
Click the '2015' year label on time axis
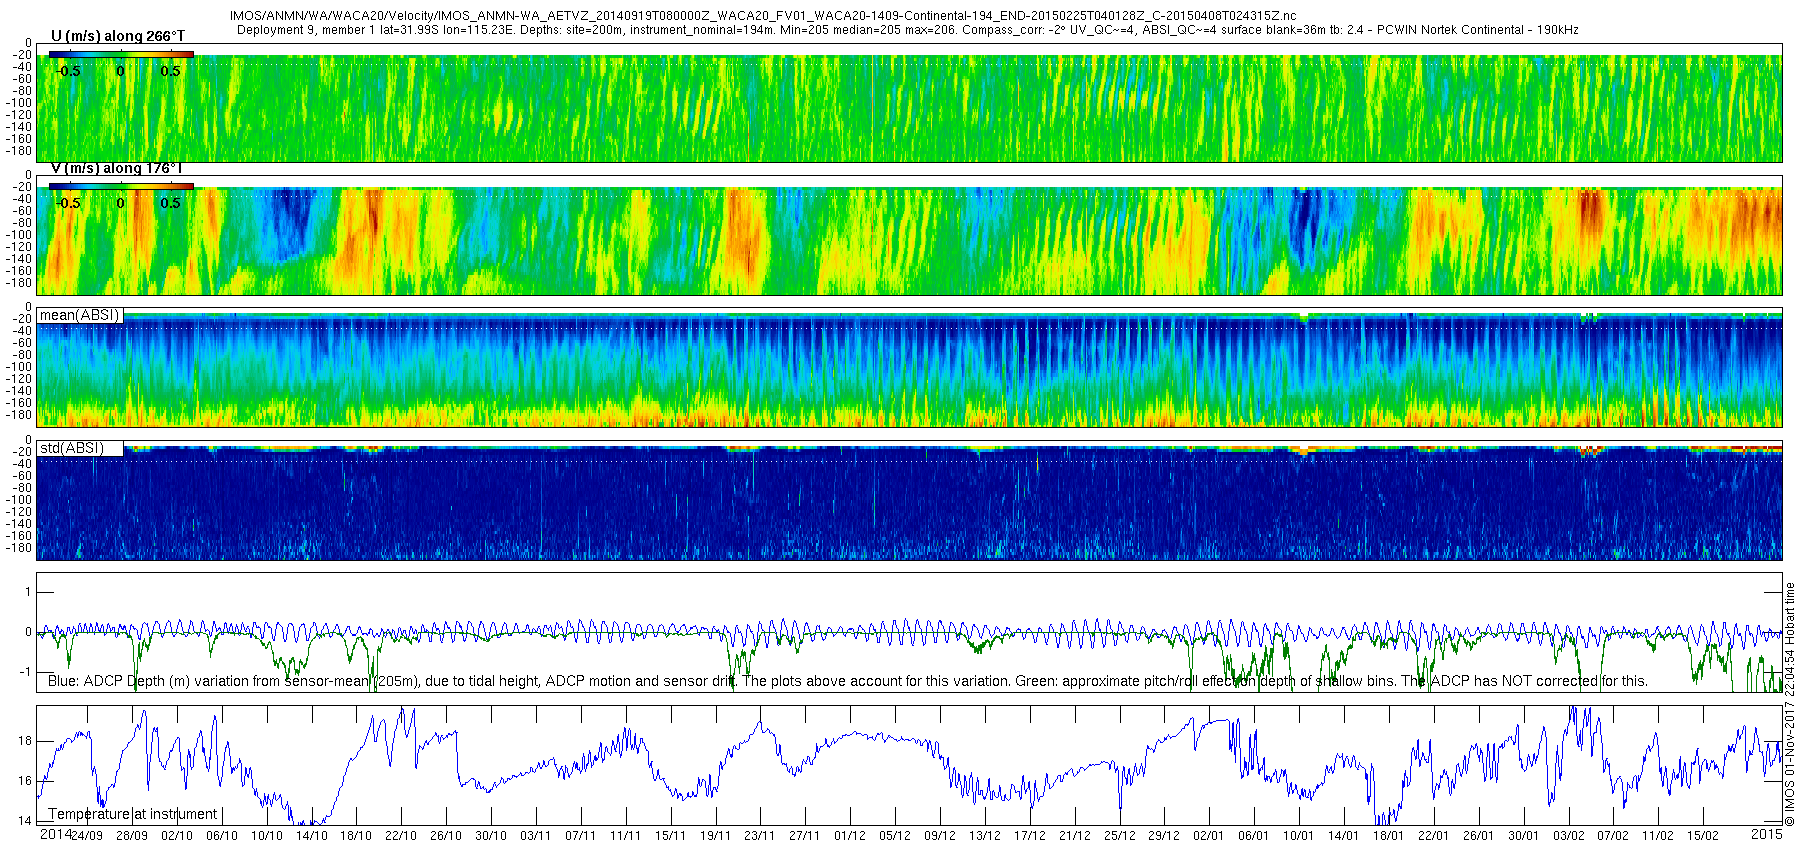(x=1767, y=834)
